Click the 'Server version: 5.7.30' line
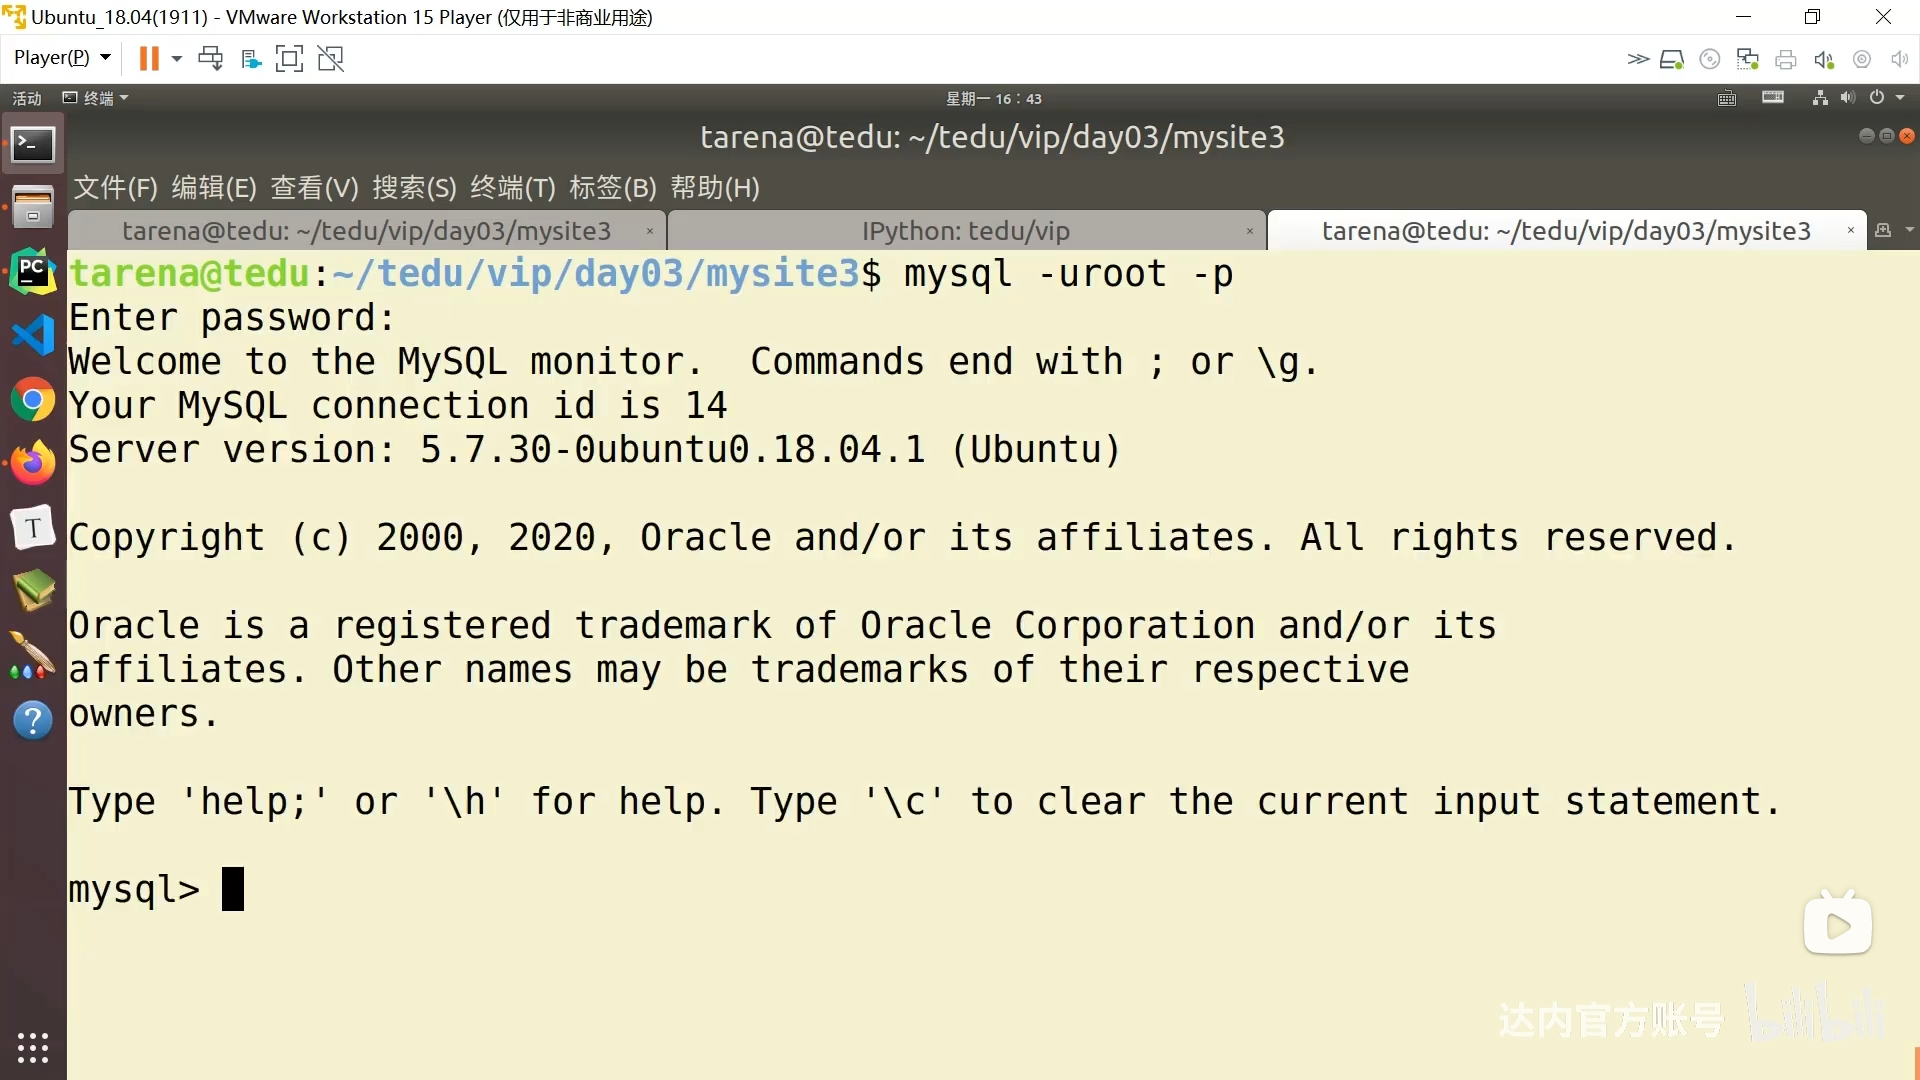The height and width of the screenshot is (1080, 1920). tap(594, 449)
